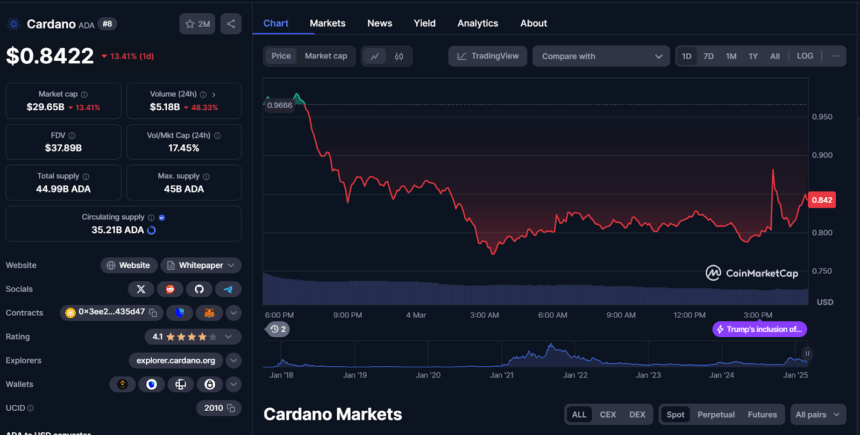Select Market cap chart mode

(326, 56)
